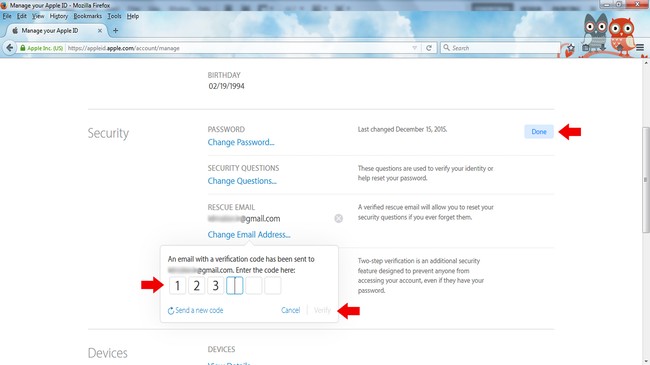The image size is (650, 365).
Task: Click the fifth empty code box
Action: tap(254, 285)
